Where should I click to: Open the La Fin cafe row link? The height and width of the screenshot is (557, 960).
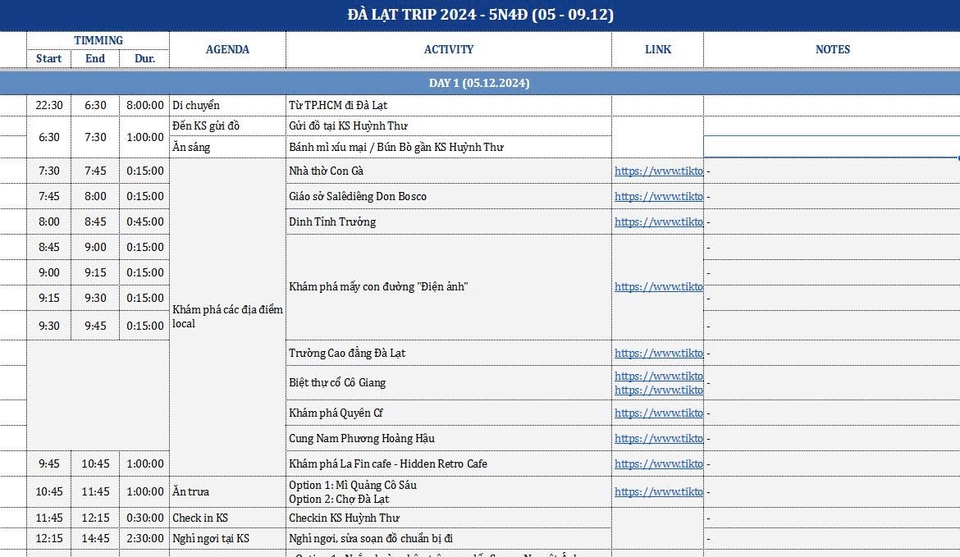(658, 464)
